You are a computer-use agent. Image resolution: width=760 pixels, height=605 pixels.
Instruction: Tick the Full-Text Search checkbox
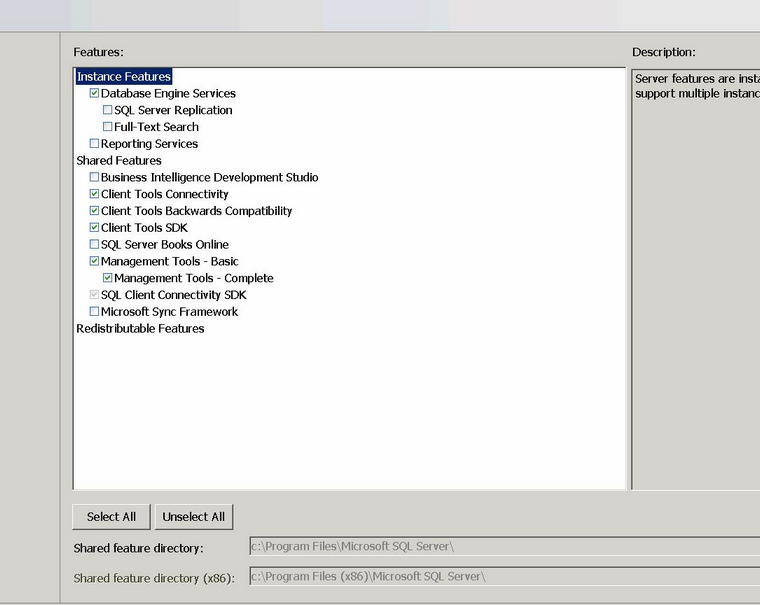tap(108, 127)
